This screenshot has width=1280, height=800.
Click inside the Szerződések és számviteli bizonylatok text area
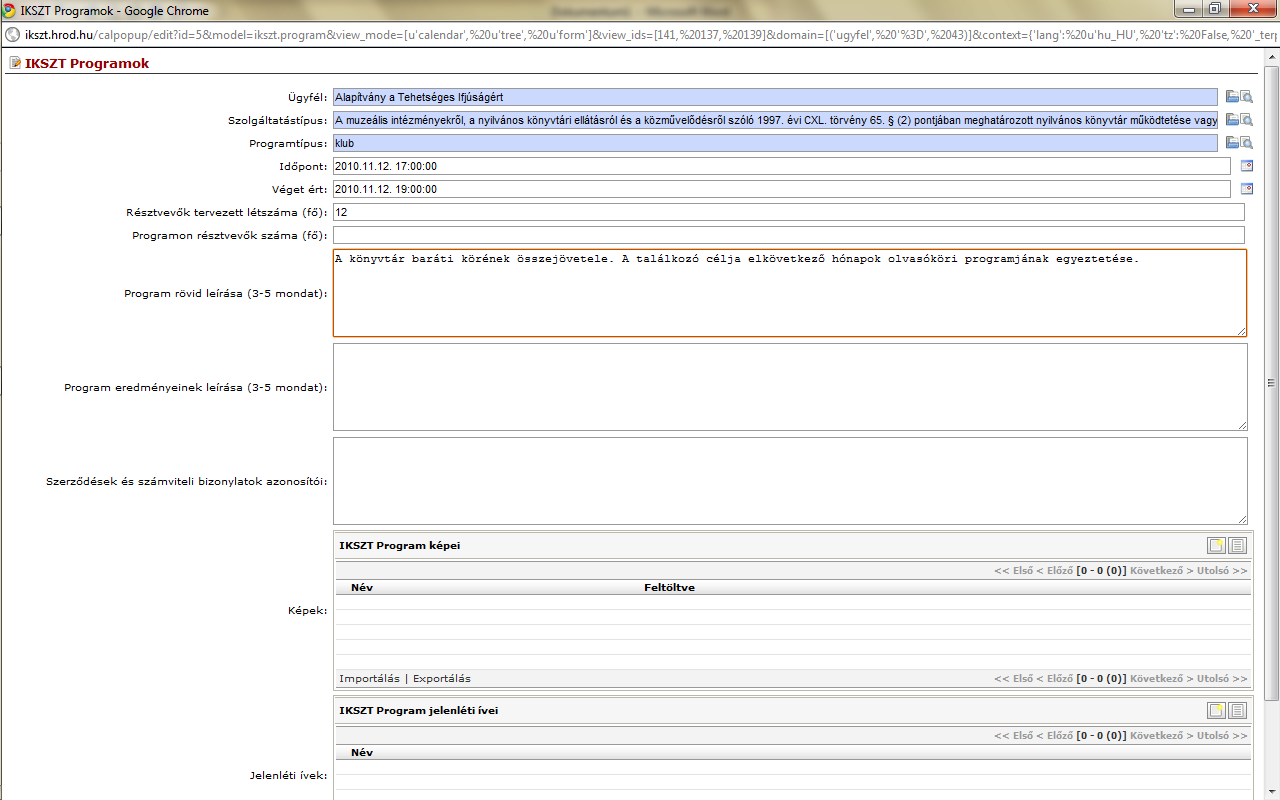(x=790, y=481)
